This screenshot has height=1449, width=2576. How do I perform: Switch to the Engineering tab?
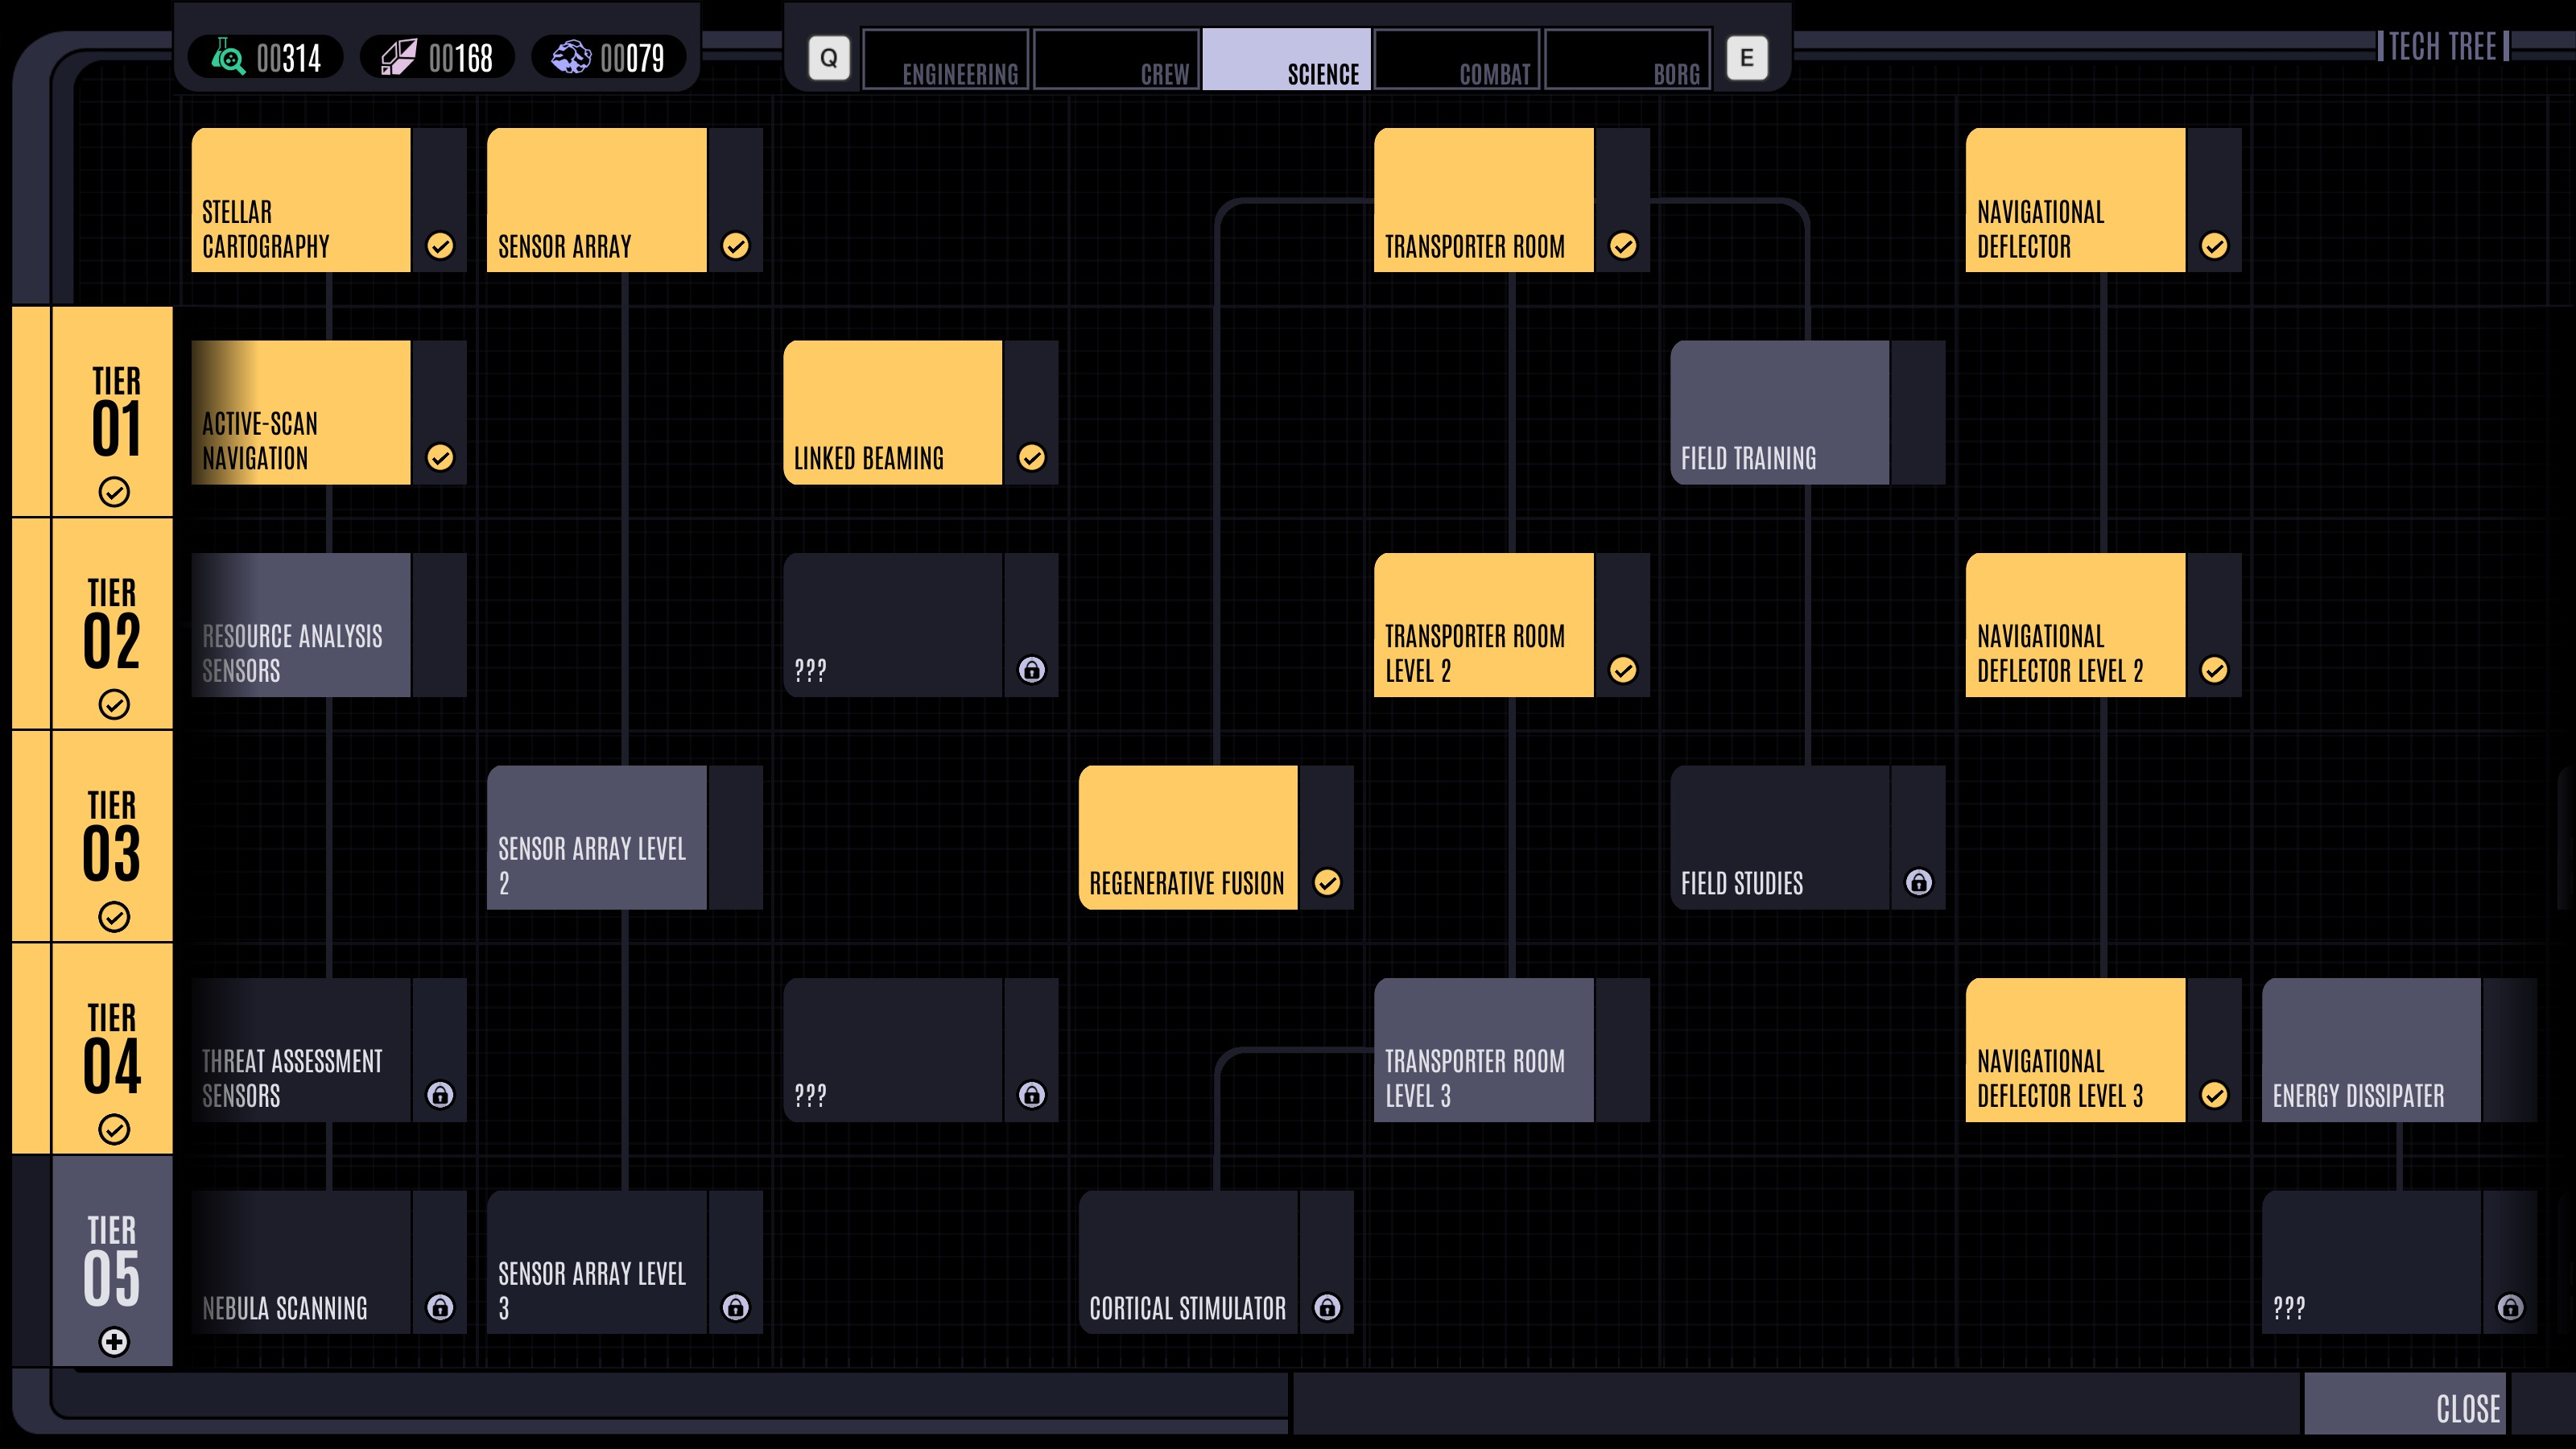[946, 60]
